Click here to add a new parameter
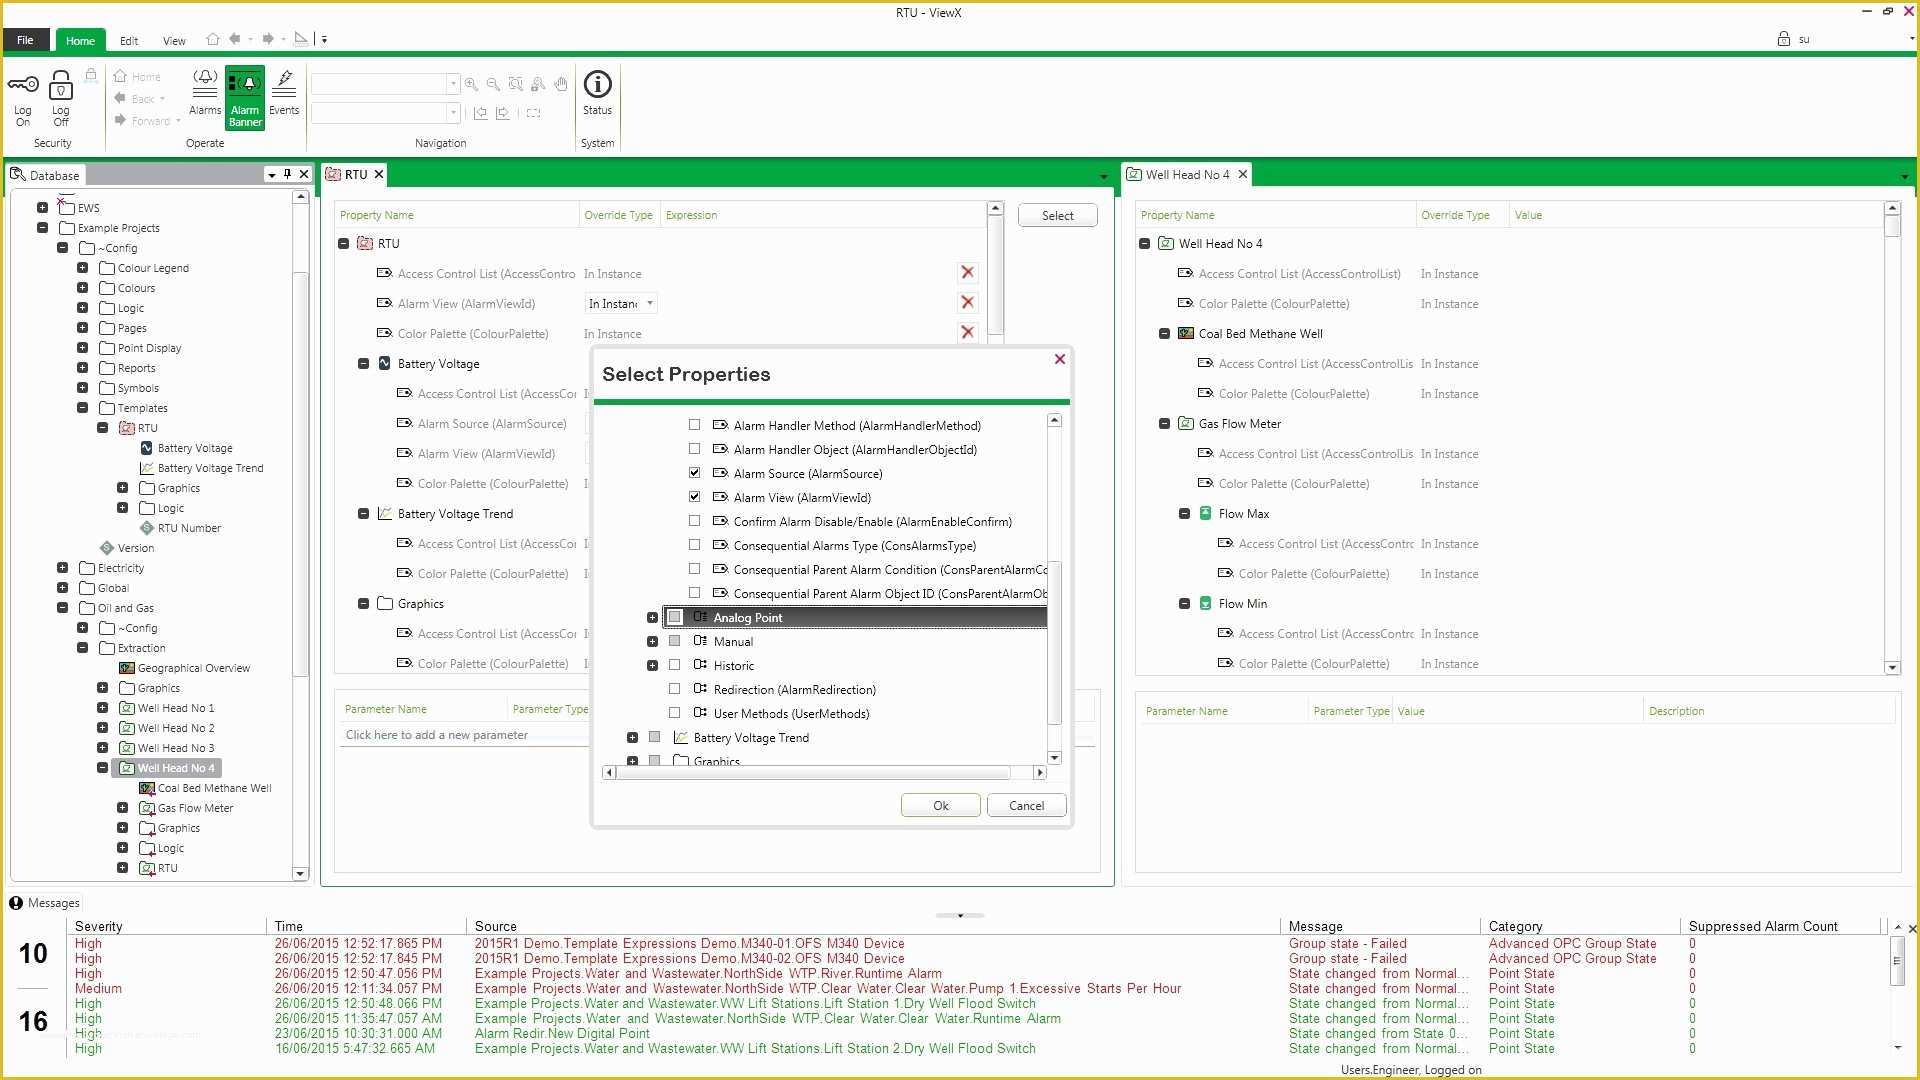This screenshot has width=1920, height=1080. pos(437,735)
